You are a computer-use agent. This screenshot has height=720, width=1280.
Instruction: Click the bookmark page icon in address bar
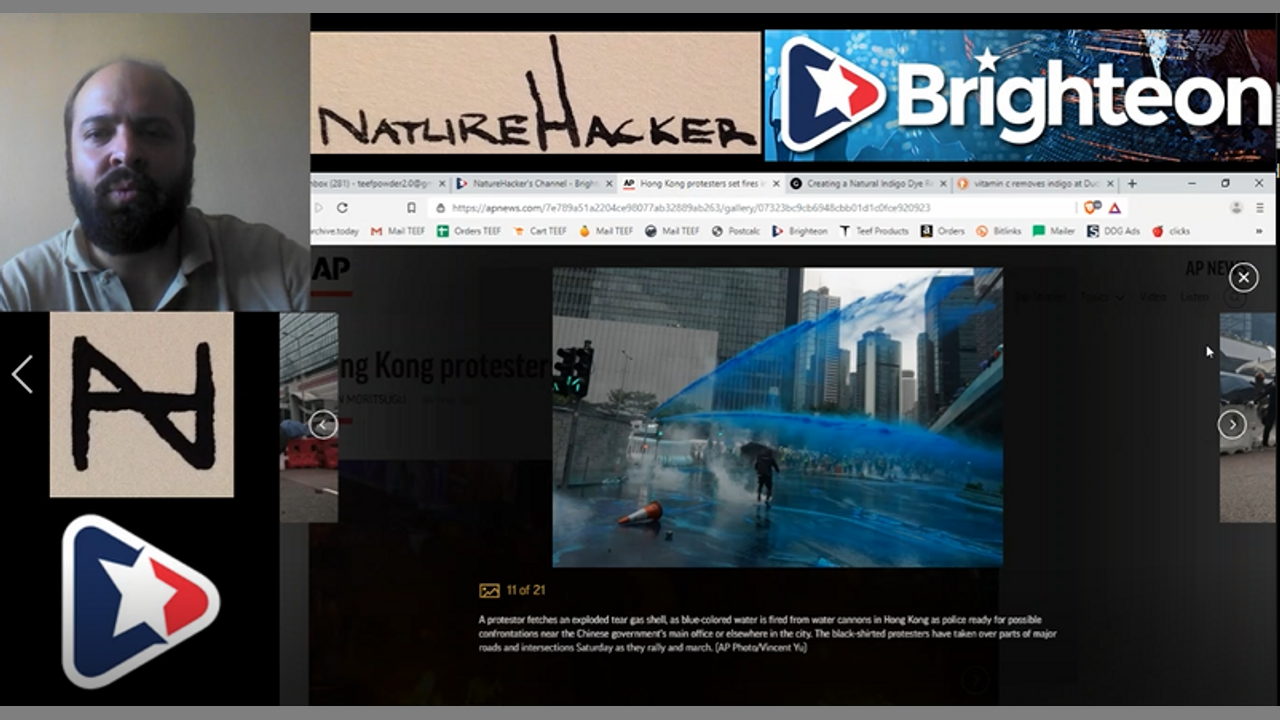pyautogui.click(x=411, y=208)
